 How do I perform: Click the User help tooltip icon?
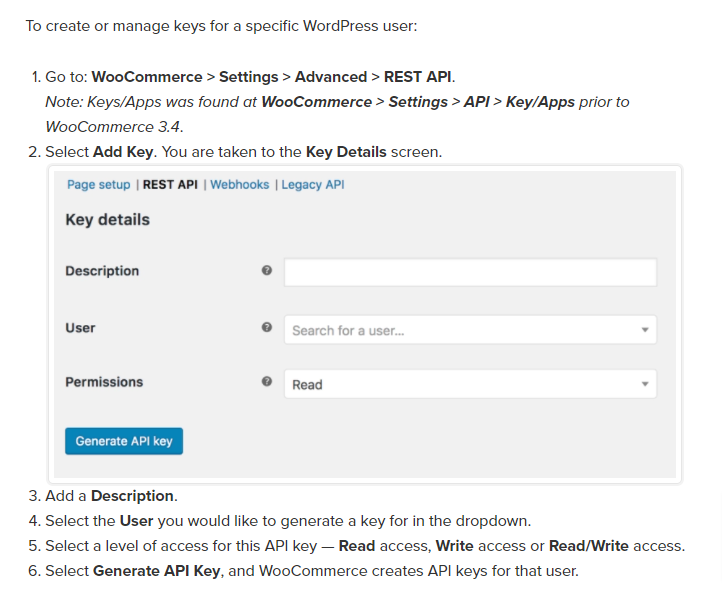[x=267, y=327]
